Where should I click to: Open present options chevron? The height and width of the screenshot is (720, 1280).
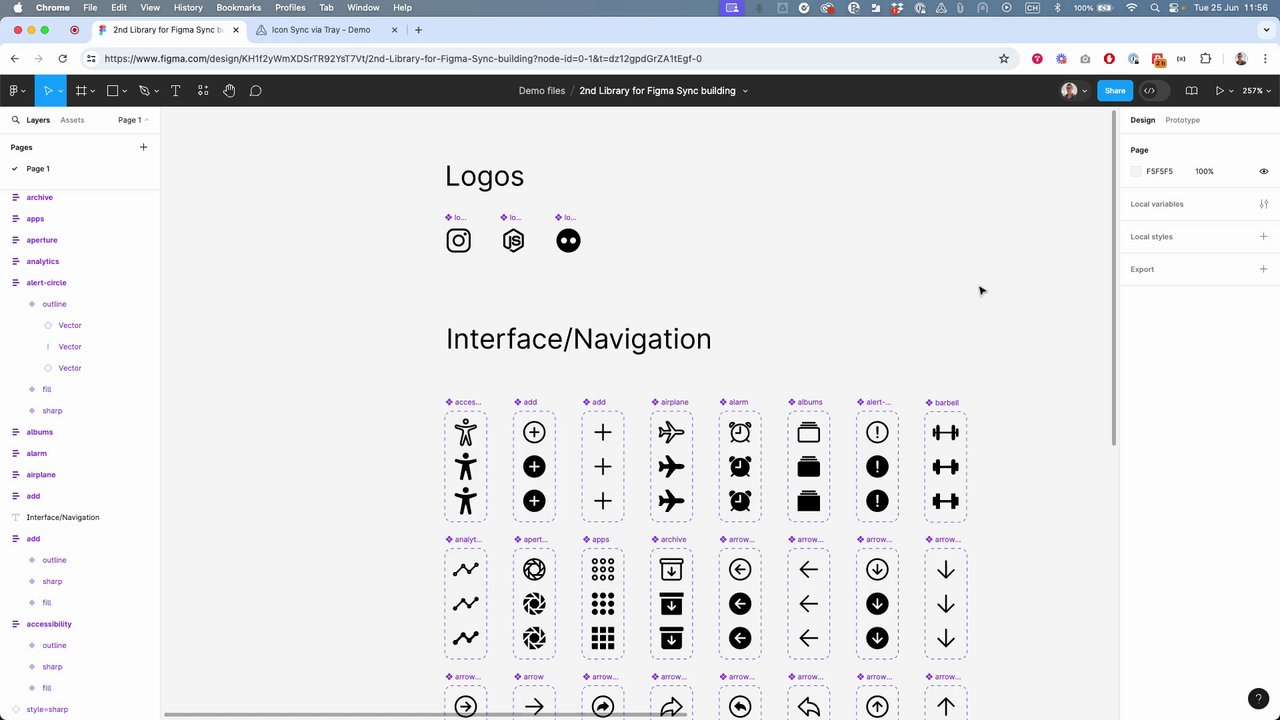click(x=1232, y=92)
